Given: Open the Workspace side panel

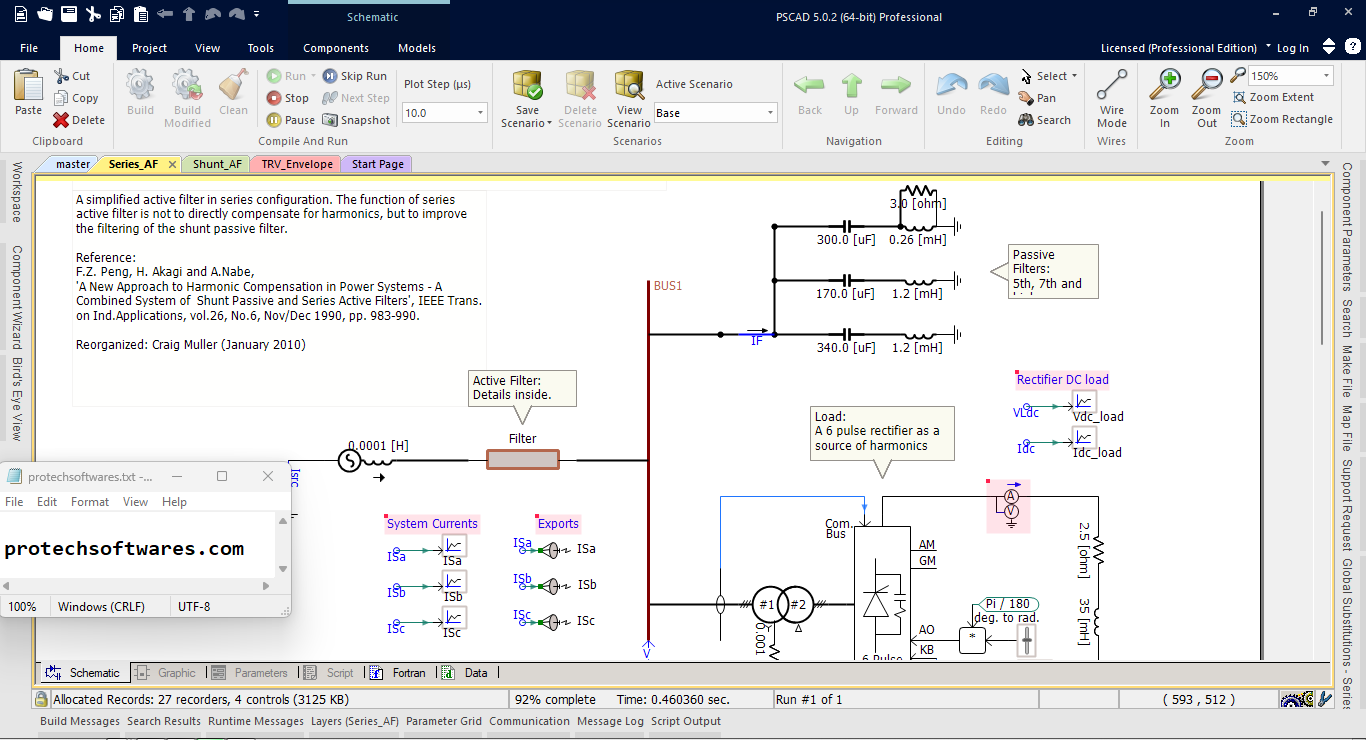Looking at the screenshot, I should point(16,192).
